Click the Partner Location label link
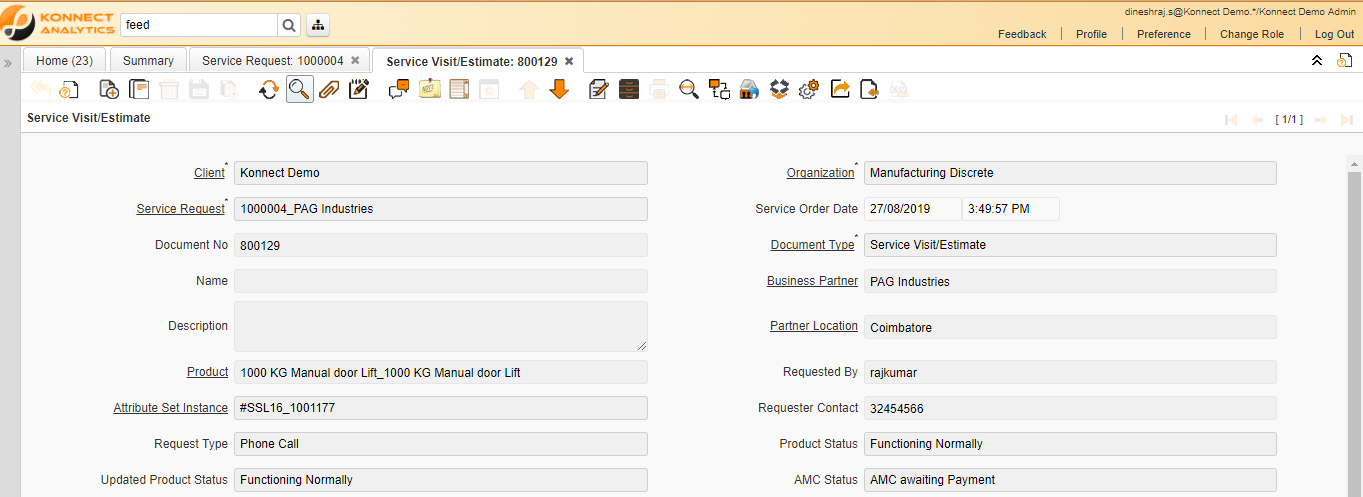This screenshot has height=497, width=1363. click(814, 326)
